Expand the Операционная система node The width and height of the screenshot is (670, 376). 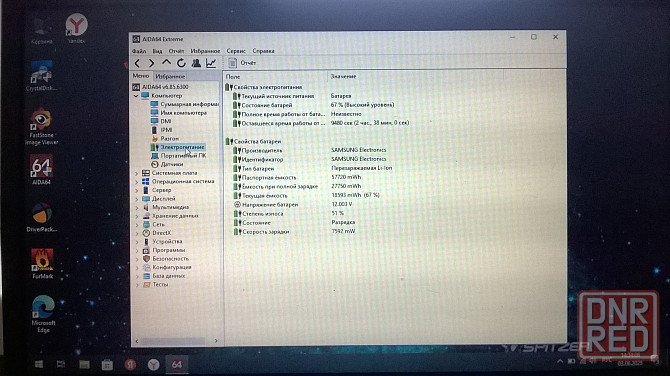137,182
